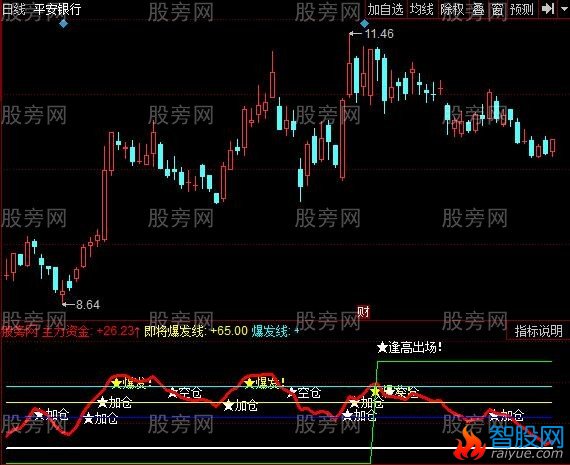
Task: Select the 预测 forecast tool
Action: pyautogui.click(x=522, y=9)
